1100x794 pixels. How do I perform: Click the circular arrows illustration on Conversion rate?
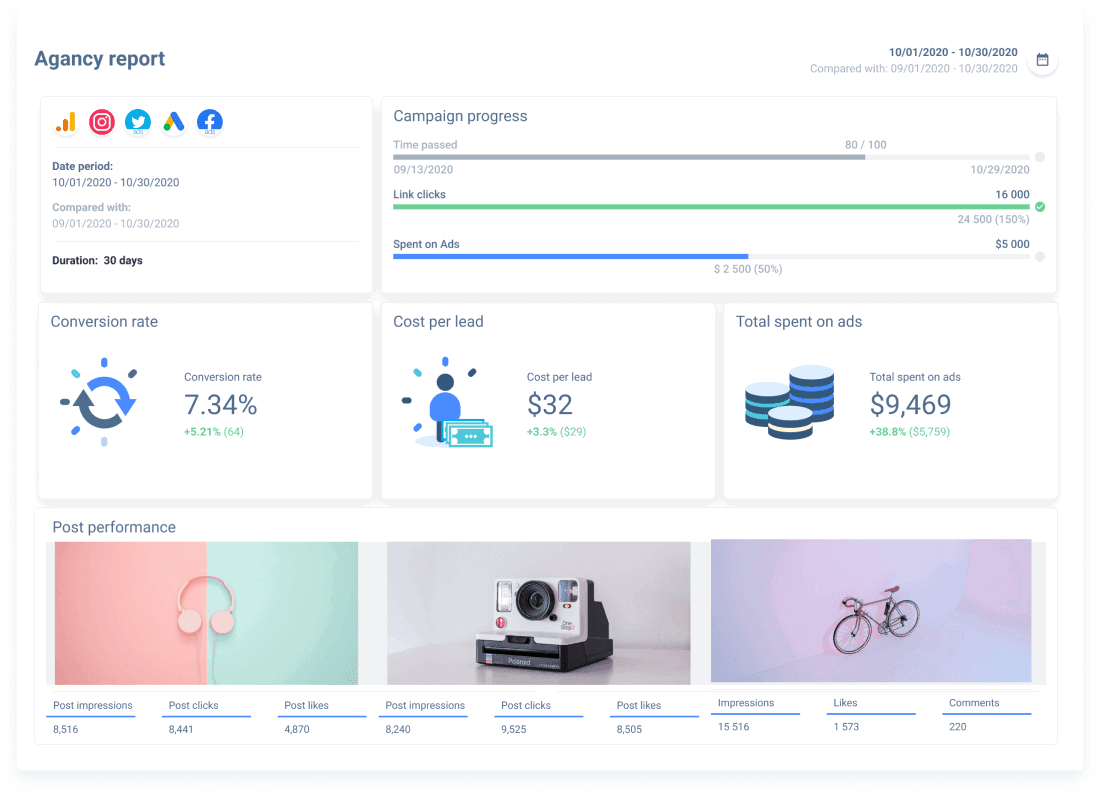pos(103,402)
